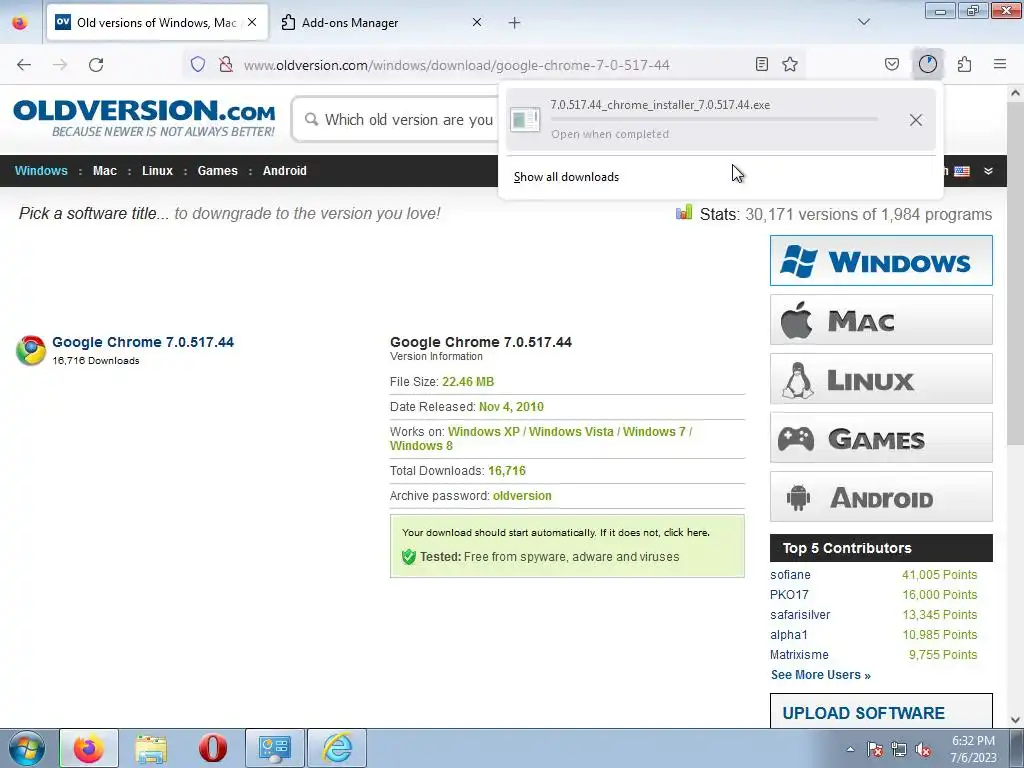Click the muted volume tray icon

pyautogui.click(x=923, y=749)
